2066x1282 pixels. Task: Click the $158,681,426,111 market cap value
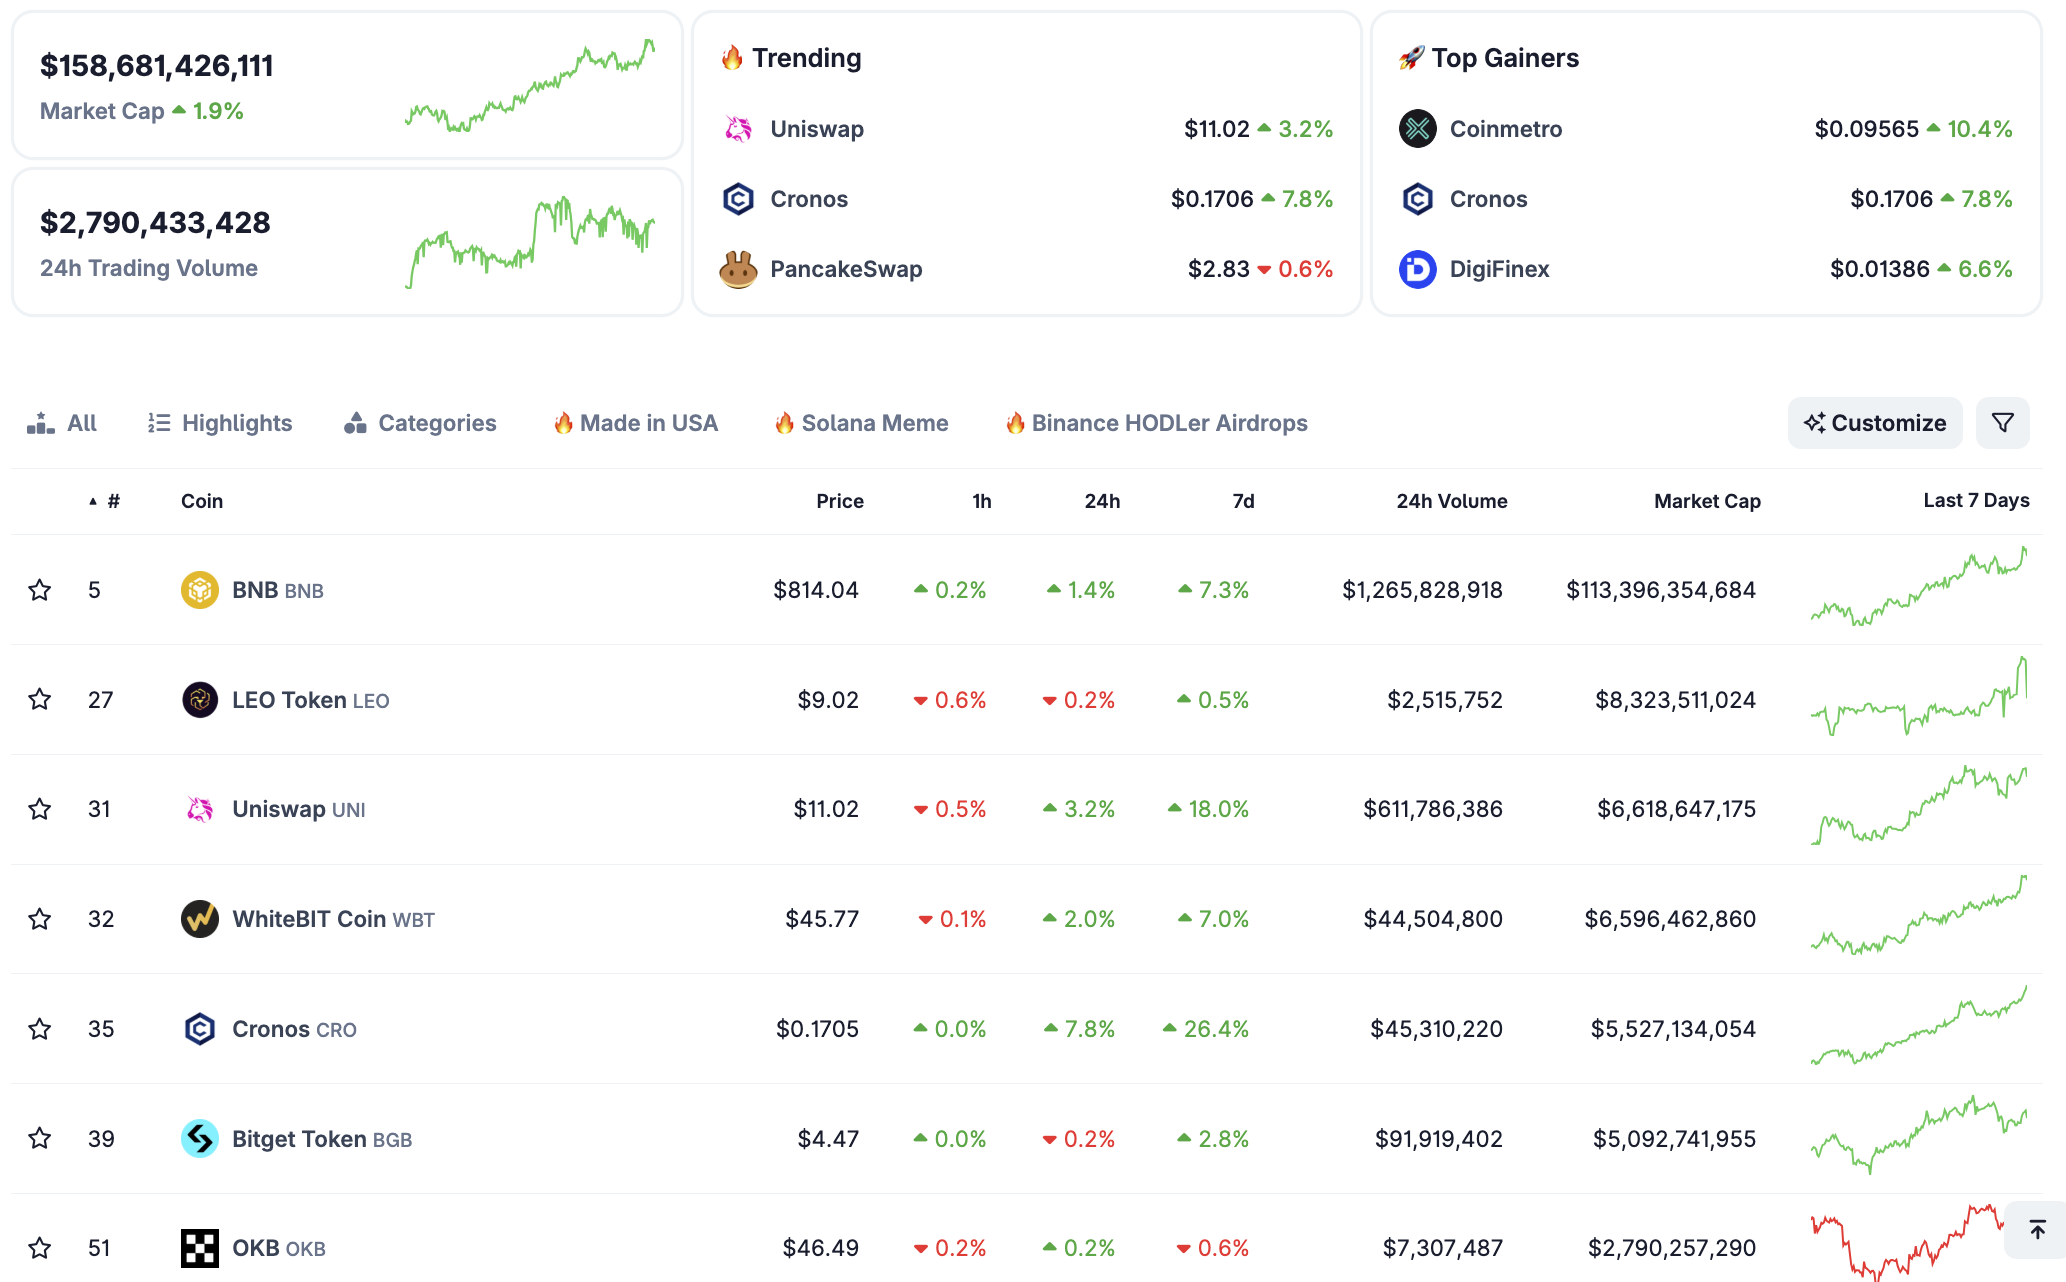click(x=157, y=66)
